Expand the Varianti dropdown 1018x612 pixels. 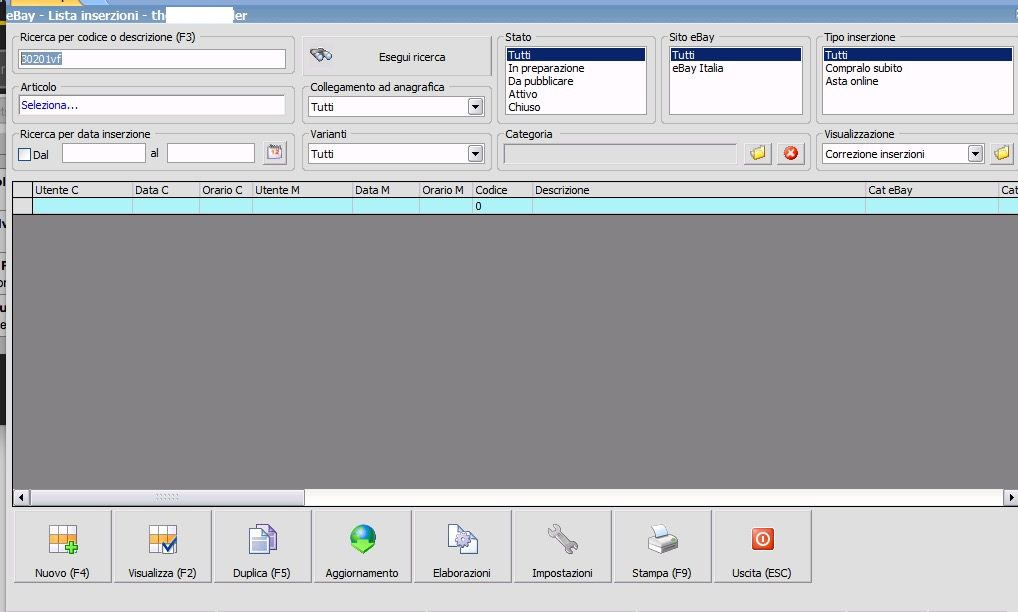[x=475, y=154]
